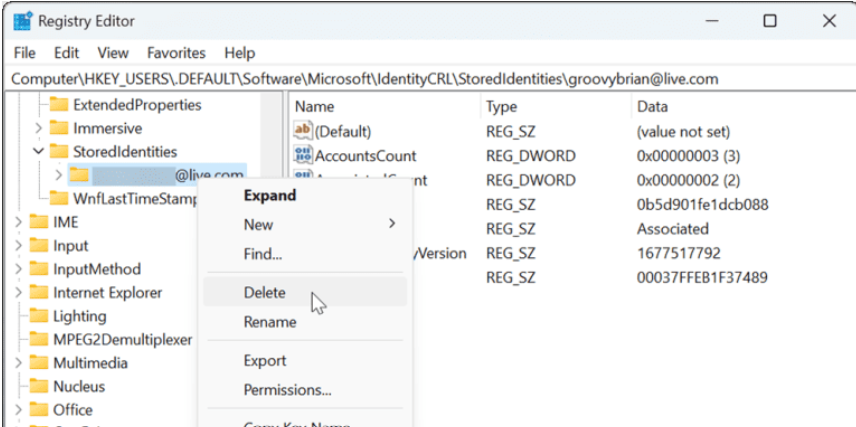This screenshot has width=856, height=427.
Task: Click the (Default) string value icon
Action: (303, 131)
